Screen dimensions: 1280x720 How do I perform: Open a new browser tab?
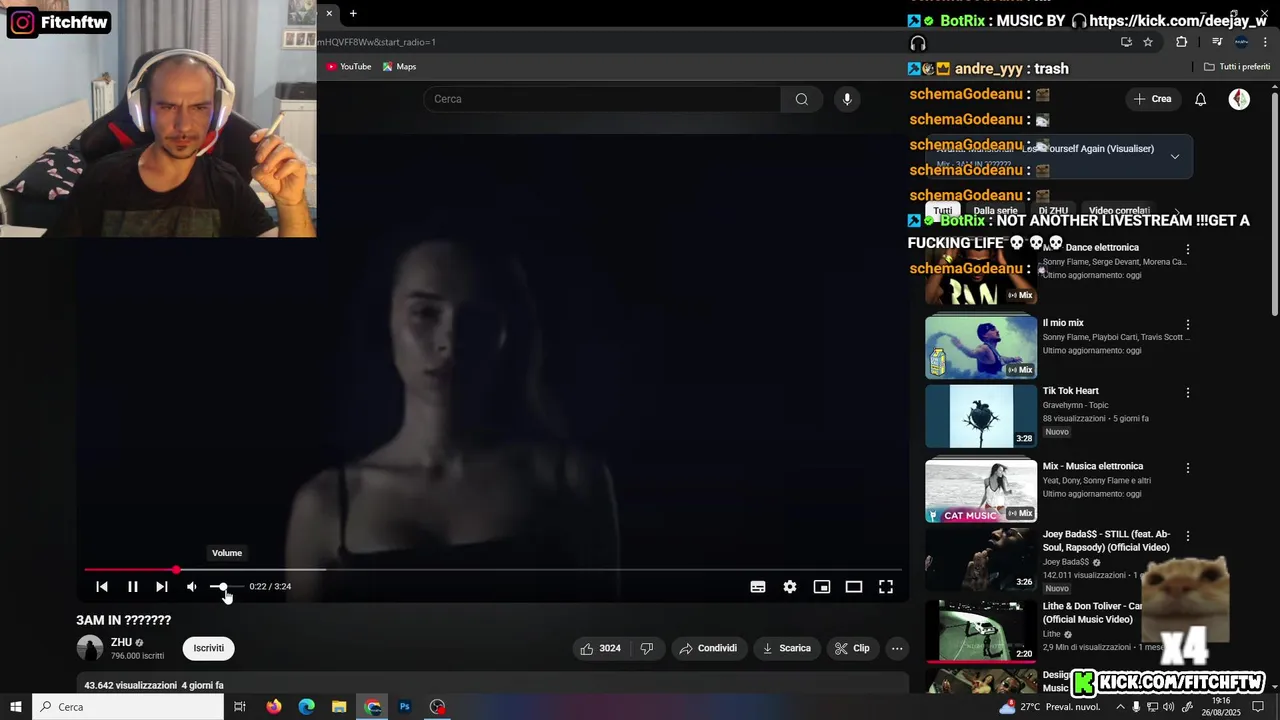pyautogui.click(x=353, y=13)
